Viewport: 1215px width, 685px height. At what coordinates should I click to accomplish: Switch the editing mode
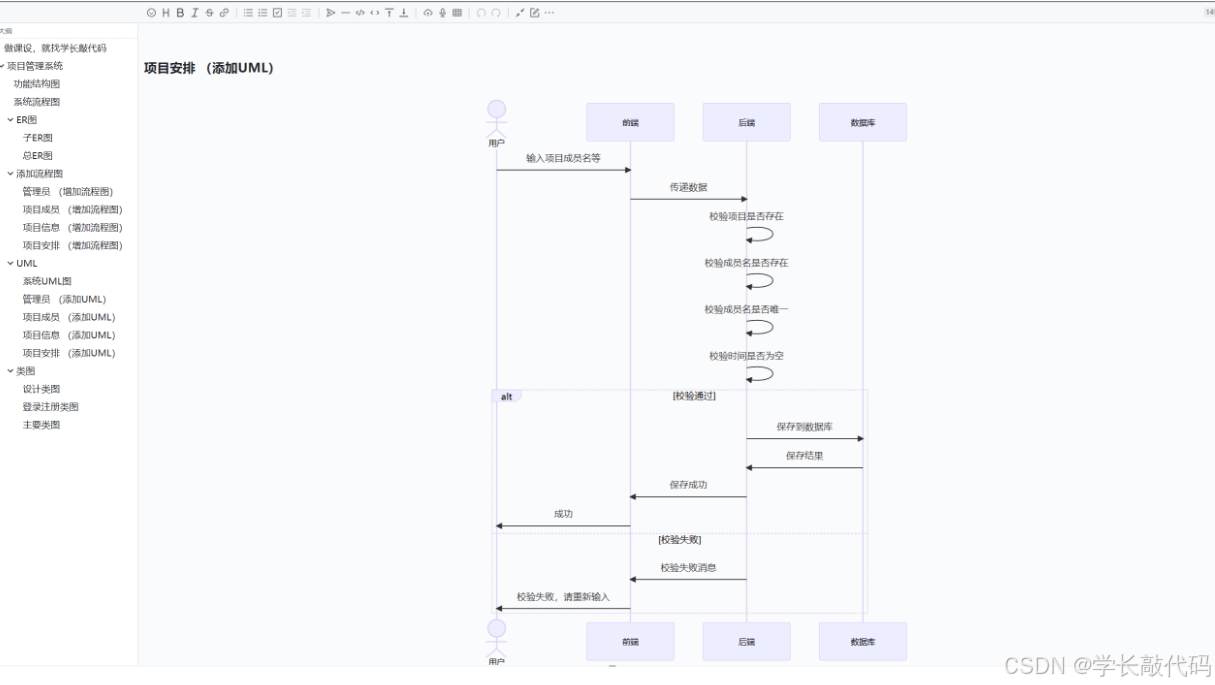click(x=534, y=13)
